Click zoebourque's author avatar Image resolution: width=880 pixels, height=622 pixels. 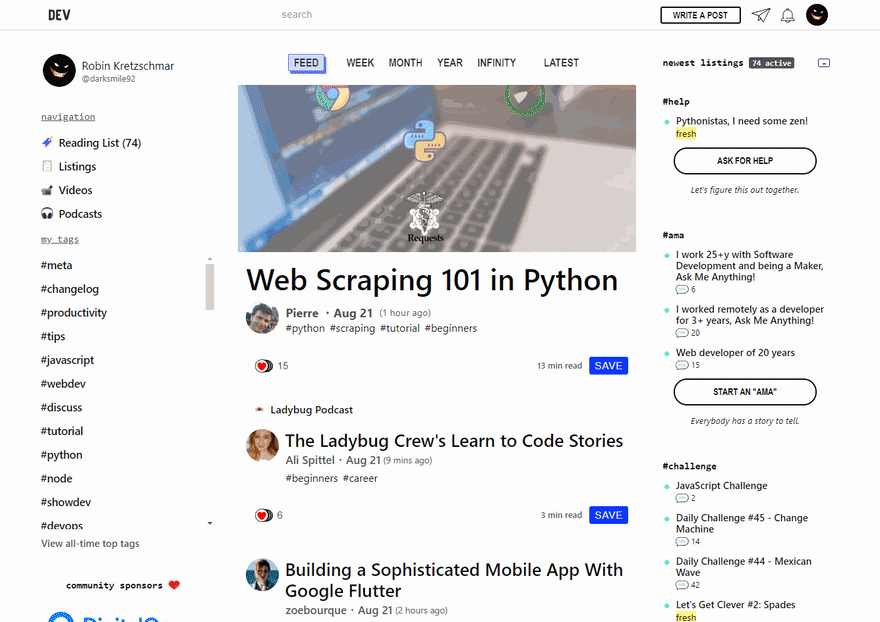262,575
